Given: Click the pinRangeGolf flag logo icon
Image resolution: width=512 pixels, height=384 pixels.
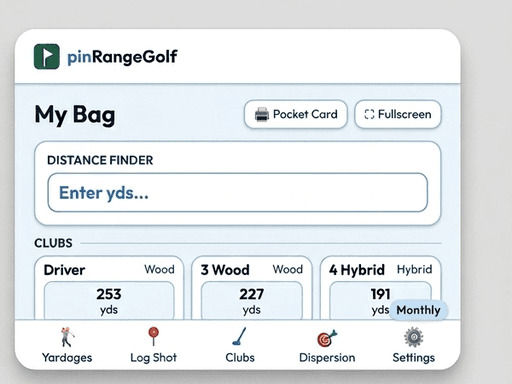Looking at the screenshot, I should point(47,56).
